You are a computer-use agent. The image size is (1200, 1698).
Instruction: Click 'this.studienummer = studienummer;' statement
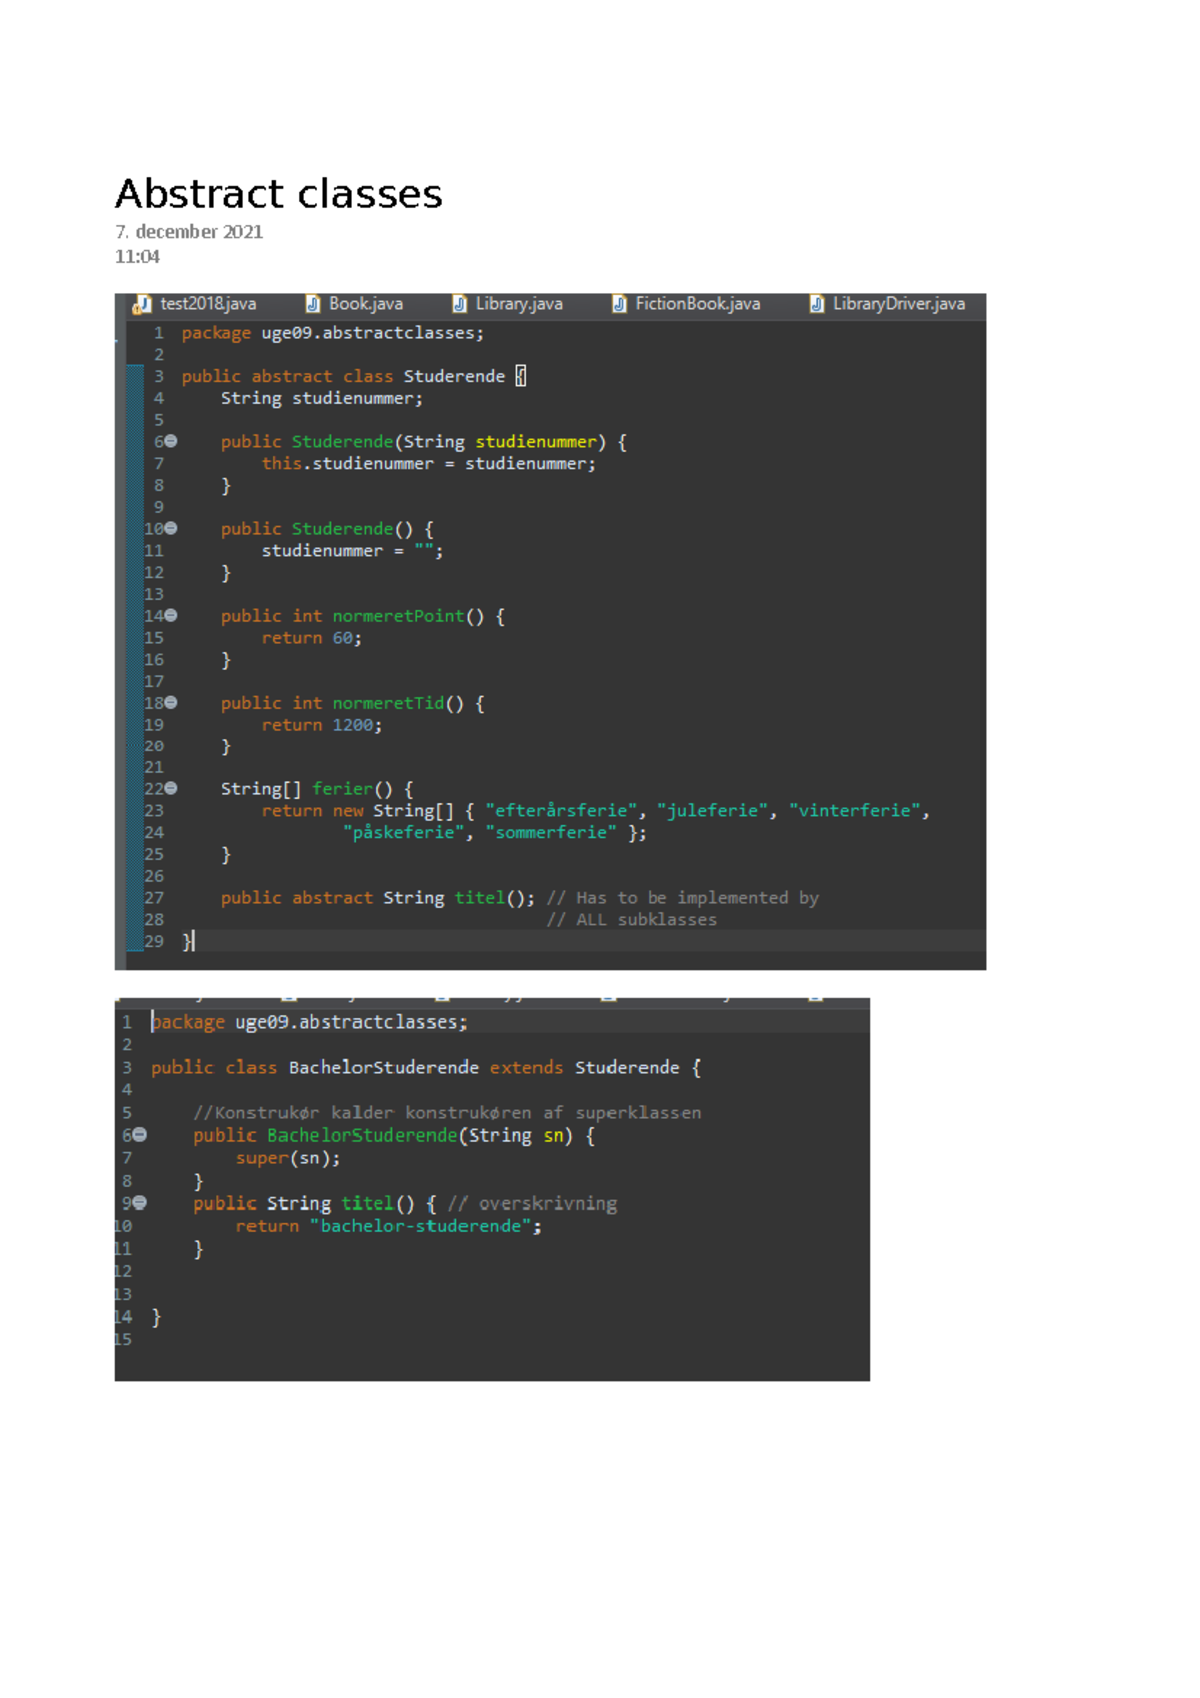(x=429, y=464)
